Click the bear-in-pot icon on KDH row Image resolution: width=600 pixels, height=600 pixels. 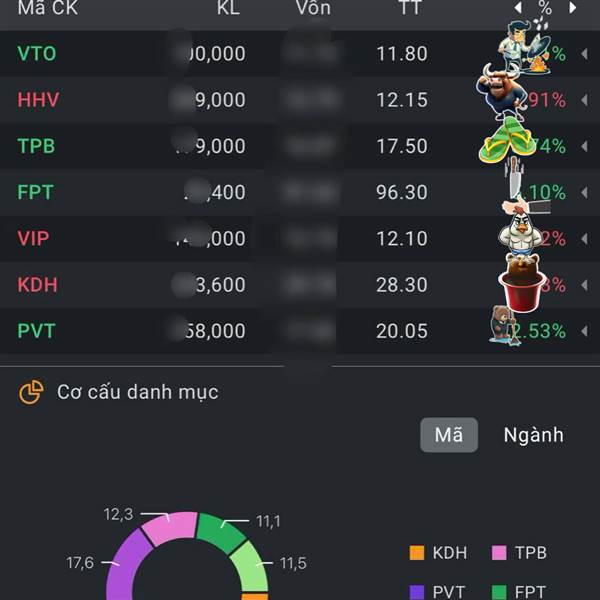click(x=520, y=281)
